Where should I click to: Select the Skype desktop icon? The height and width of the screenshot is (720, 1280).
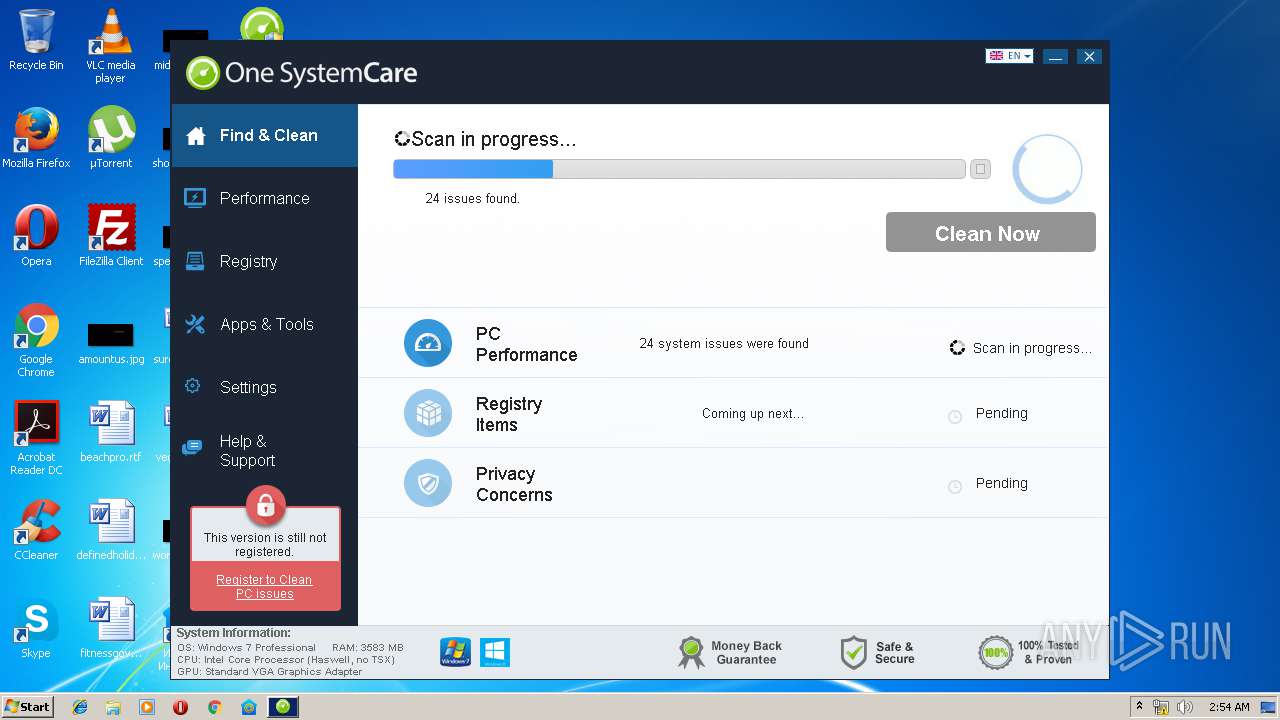click(36, 628)
